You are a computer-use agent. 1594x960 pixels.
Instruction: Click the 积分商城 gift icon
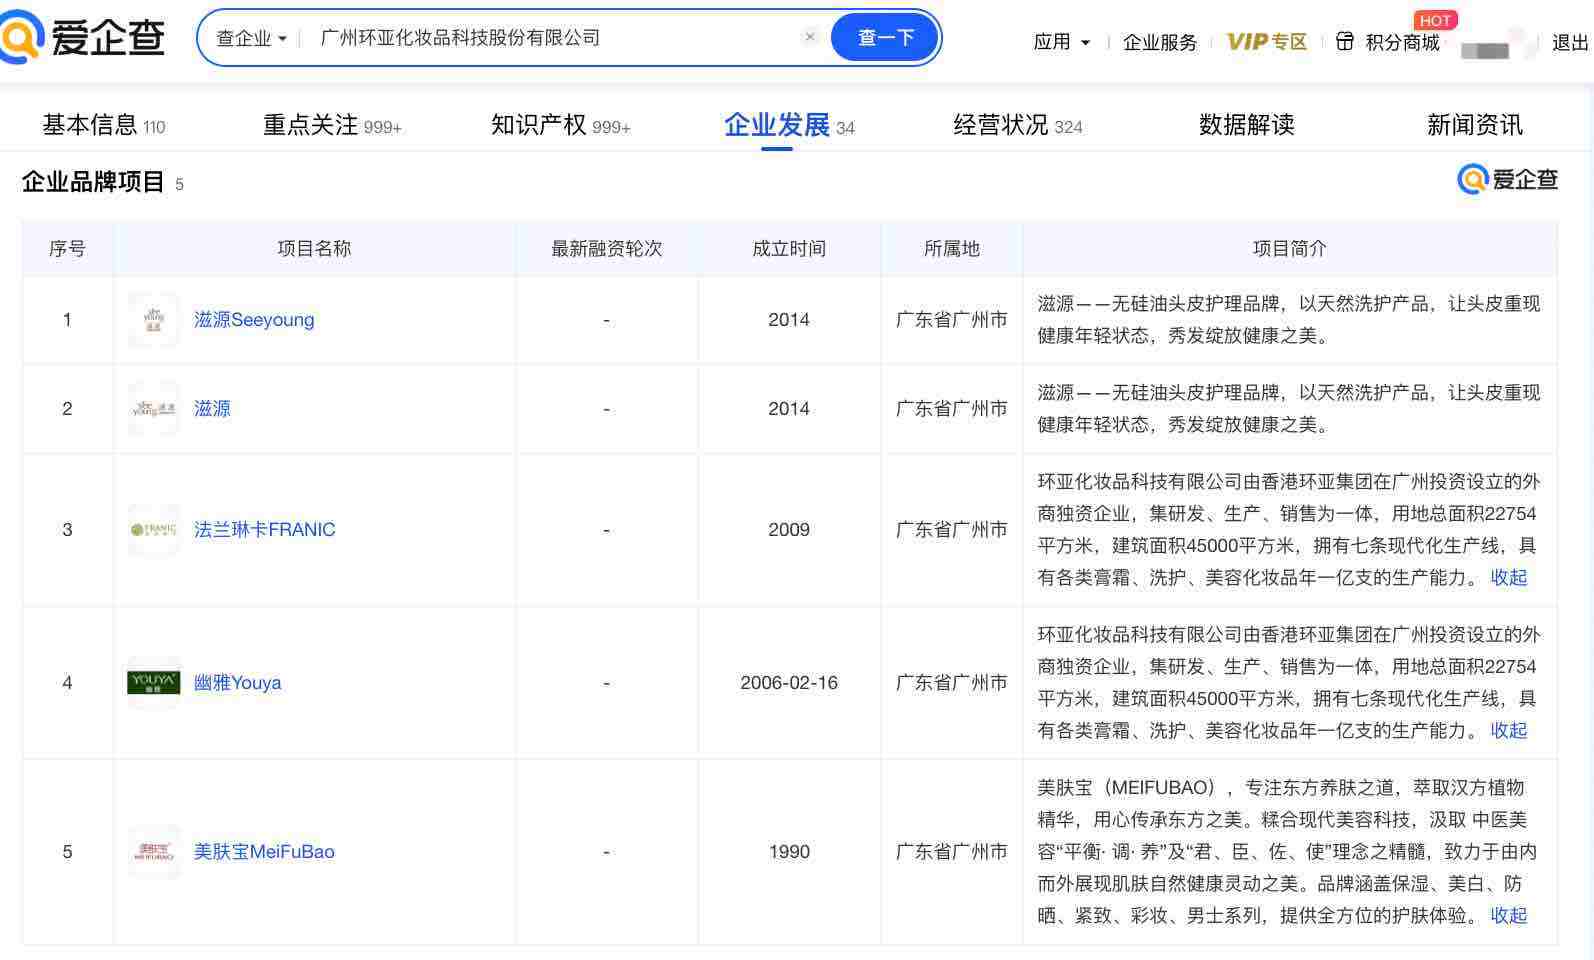tap(1345, 42)
